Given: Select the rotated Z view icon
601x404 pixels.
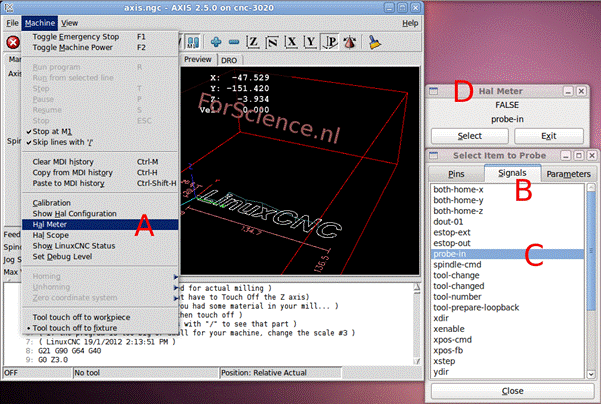Looking at the screenshot, I should (x=272, y=42).
